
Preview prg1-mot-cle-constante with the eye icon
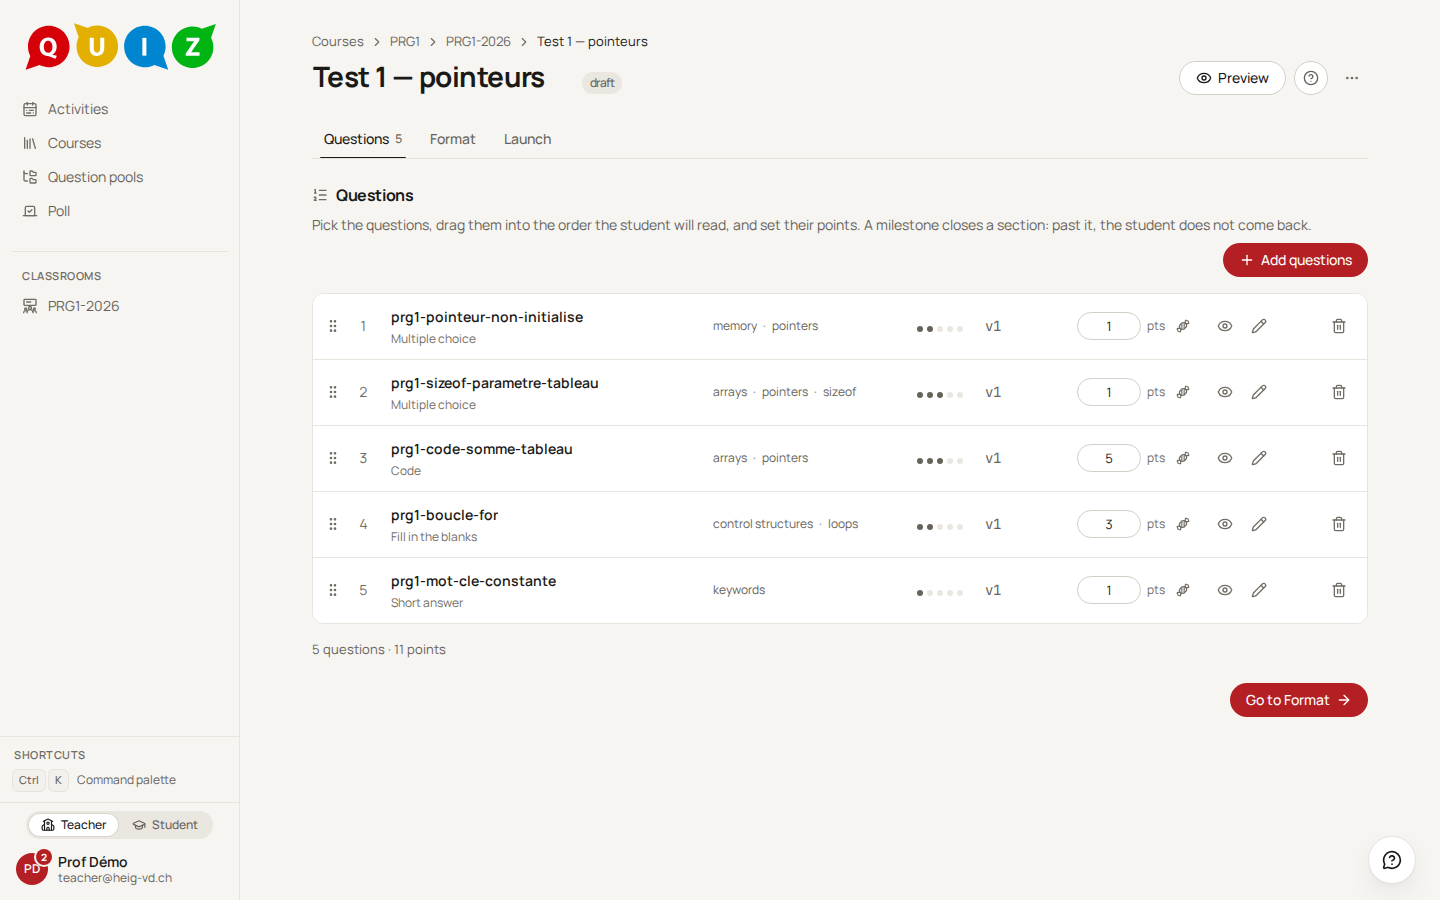pos(1225,590)
